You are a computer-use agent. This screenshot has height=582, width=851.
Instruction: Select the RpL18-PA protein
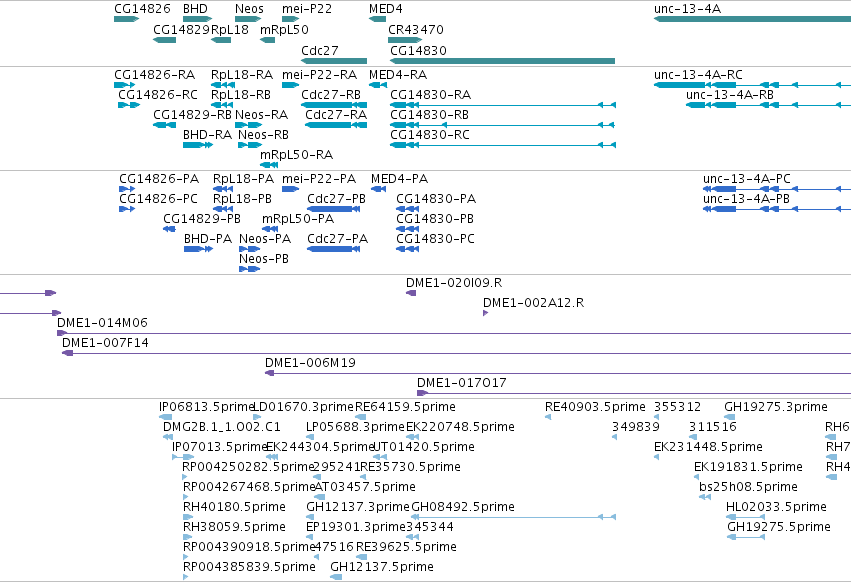[223, 189]
